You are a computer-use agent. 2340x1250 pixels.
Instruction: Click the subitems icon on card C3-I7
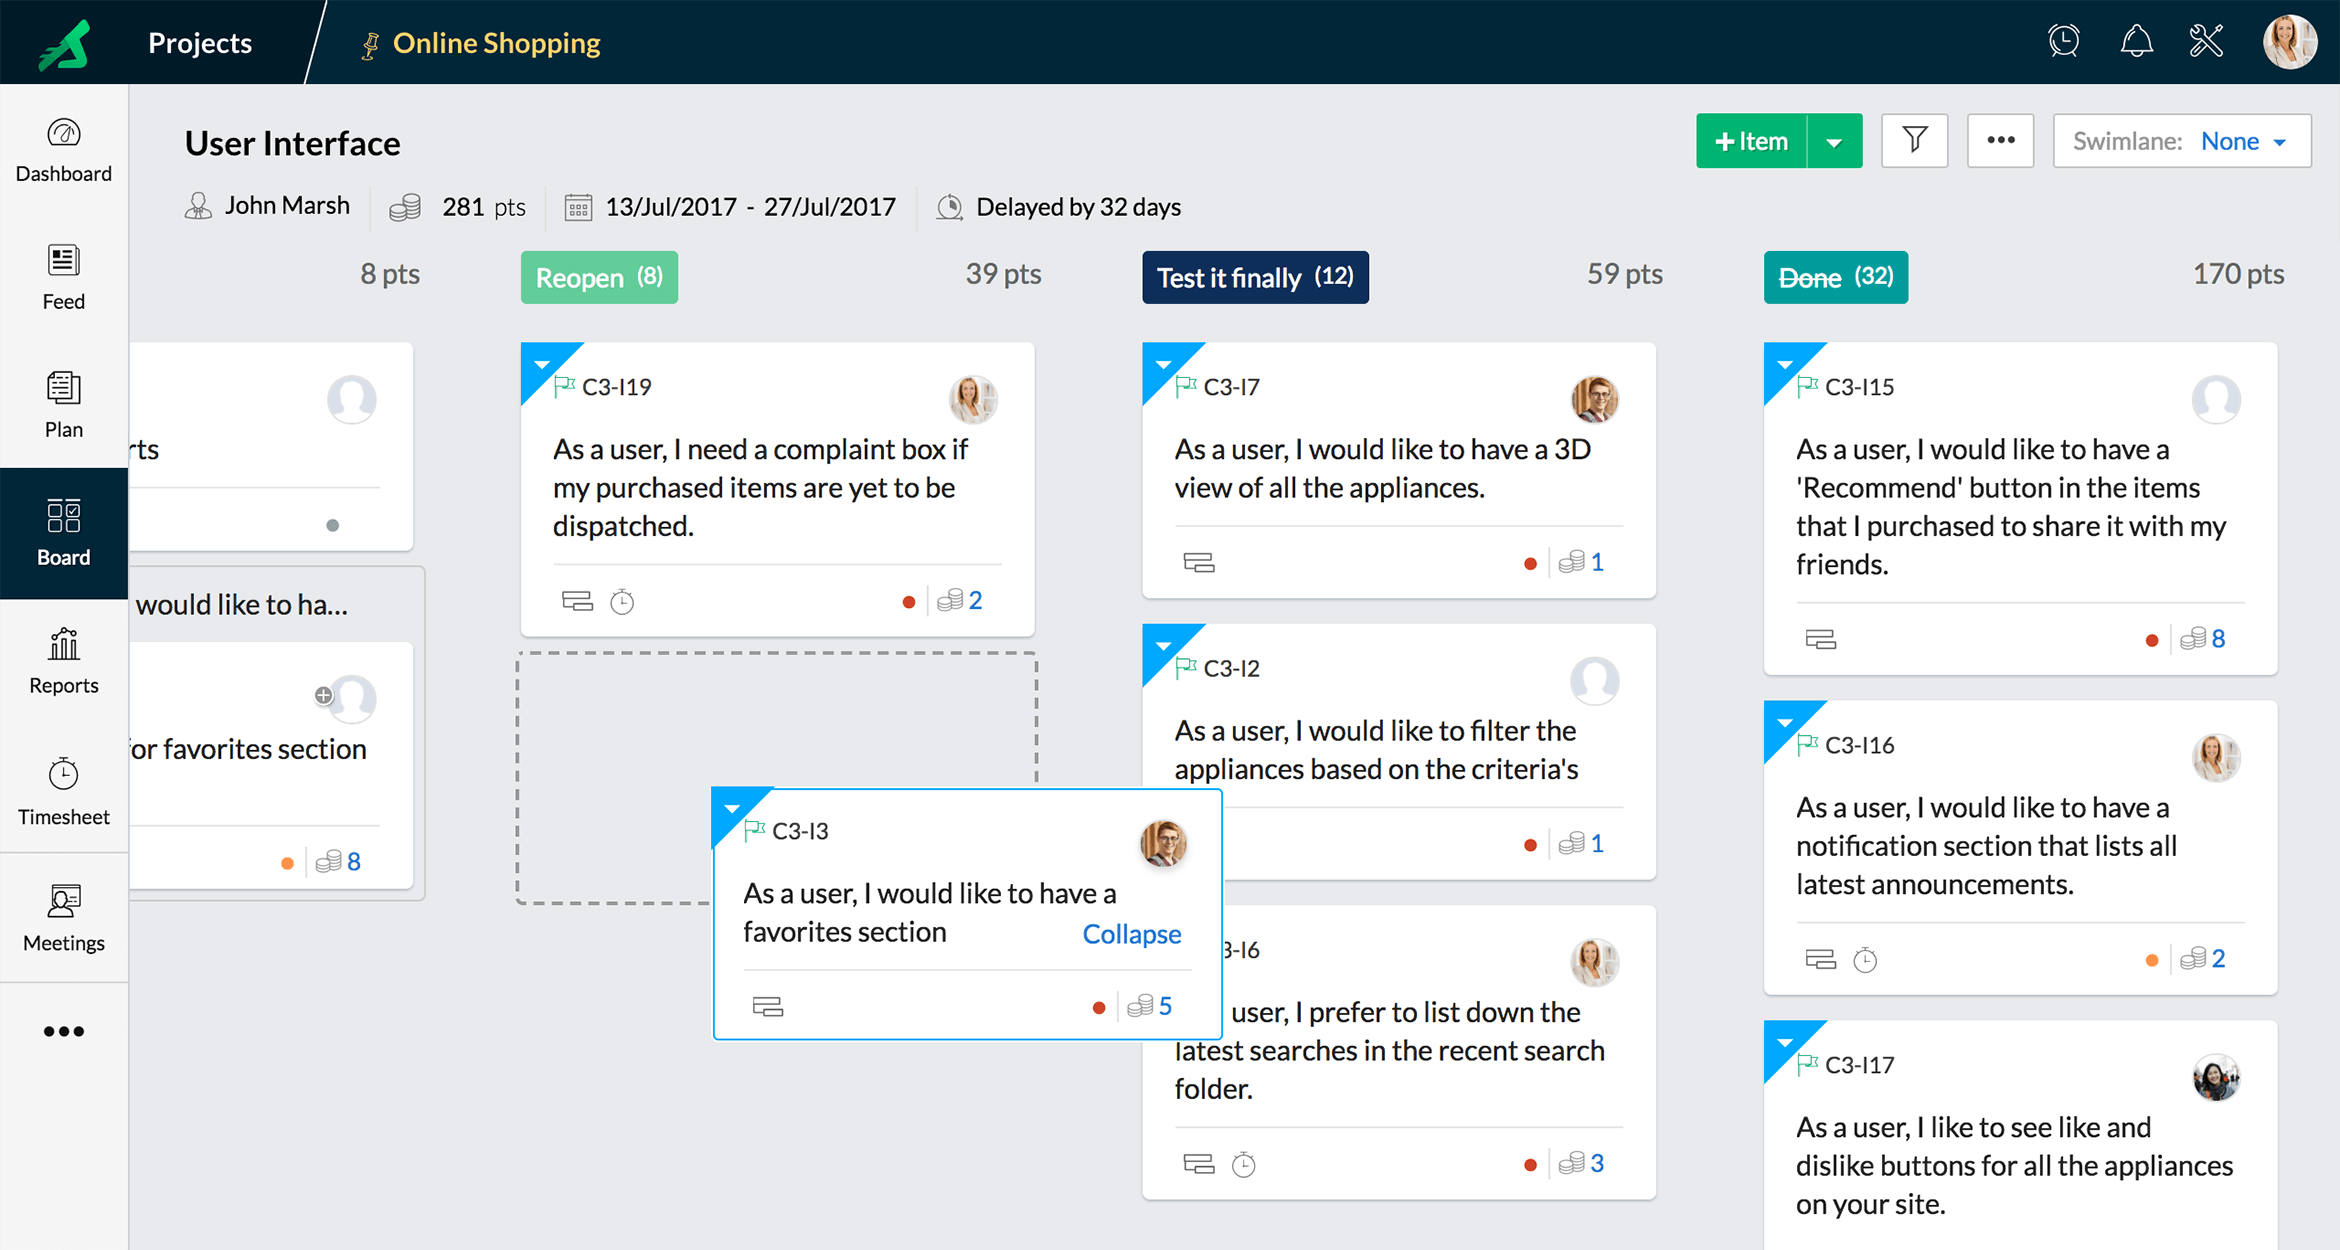1199,562
